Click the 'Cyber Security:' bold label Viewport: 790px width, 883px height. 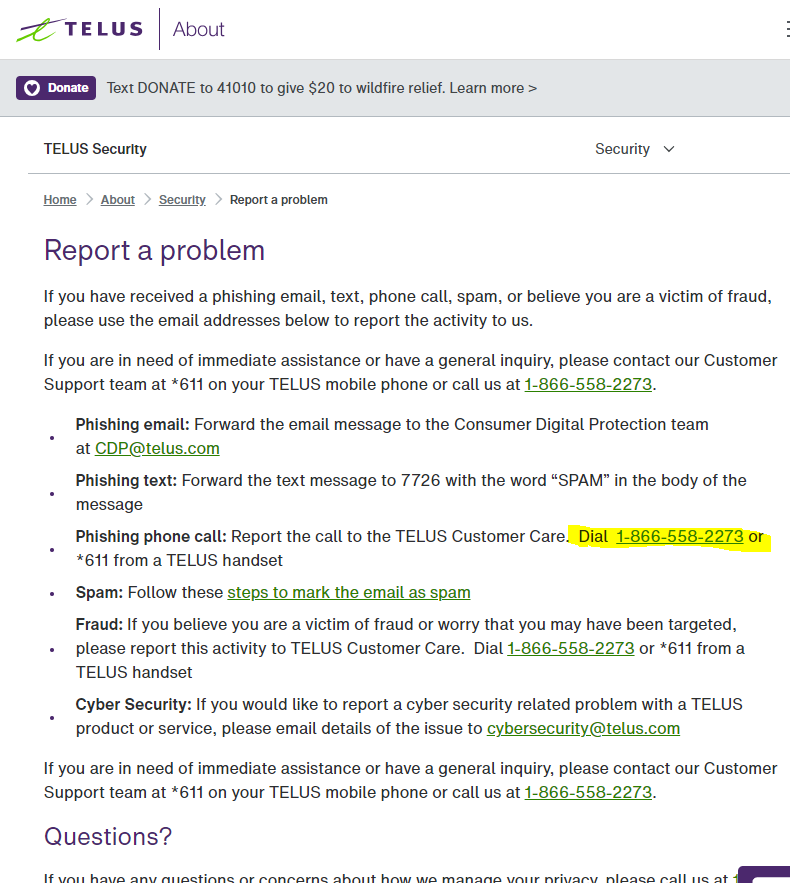click(x=133, y=704)
